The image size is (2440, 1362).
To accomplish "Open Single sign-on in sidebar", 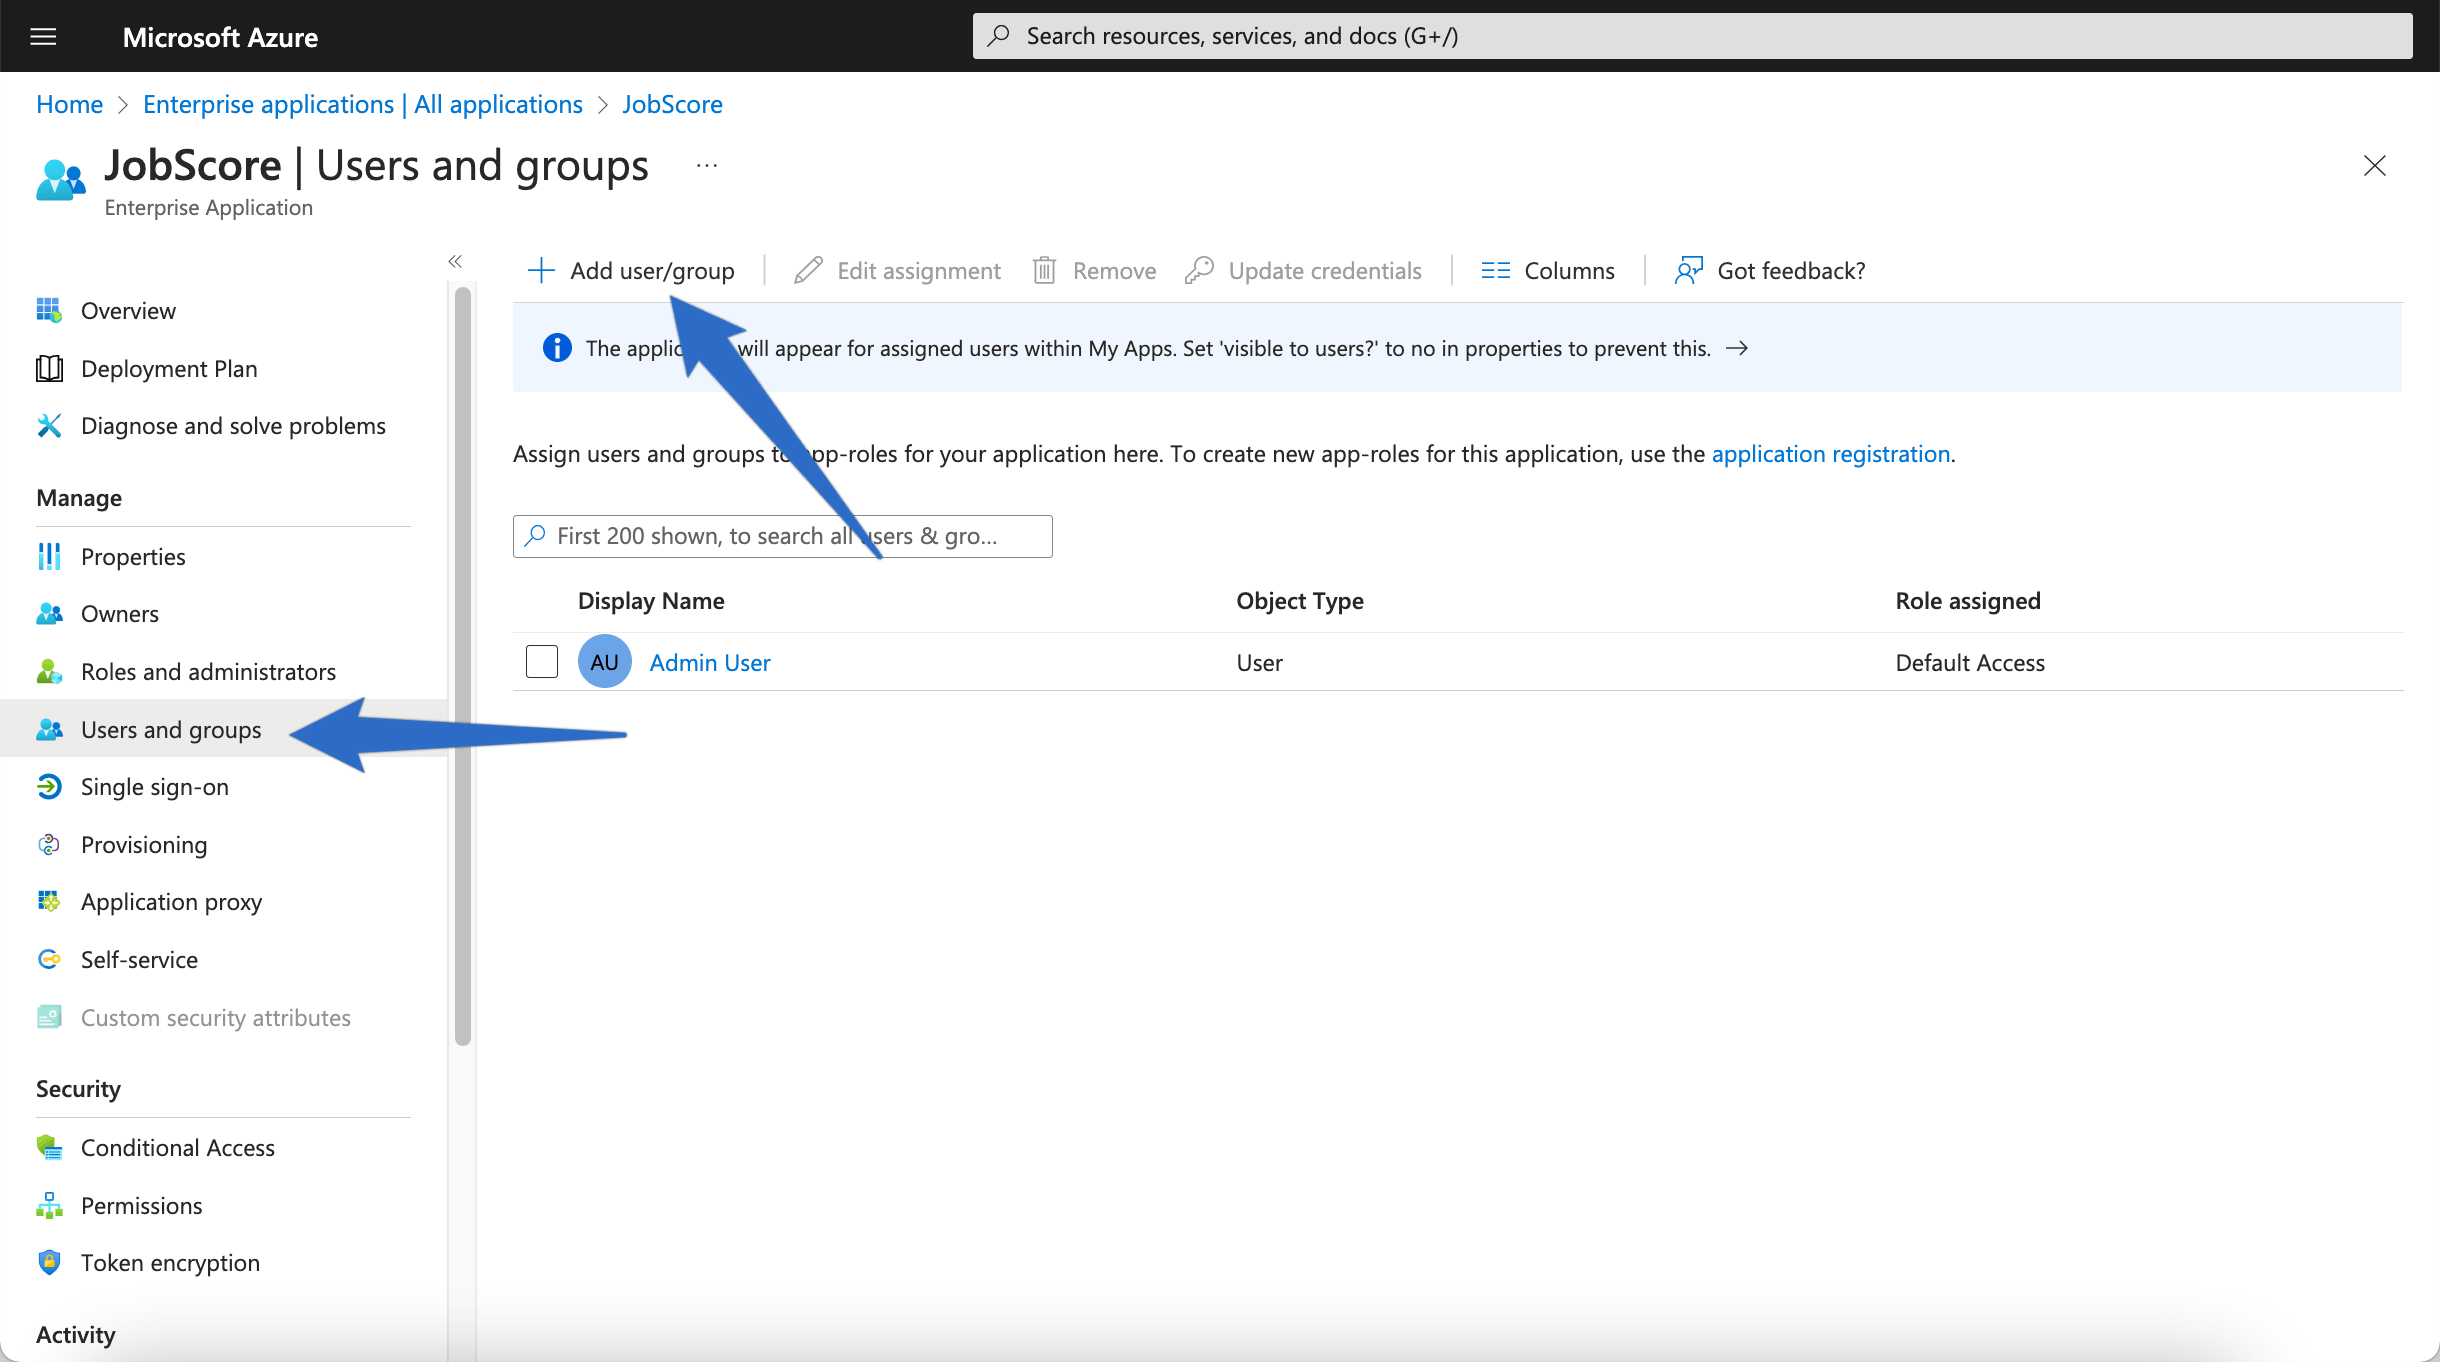I will (x=155, y=787).
